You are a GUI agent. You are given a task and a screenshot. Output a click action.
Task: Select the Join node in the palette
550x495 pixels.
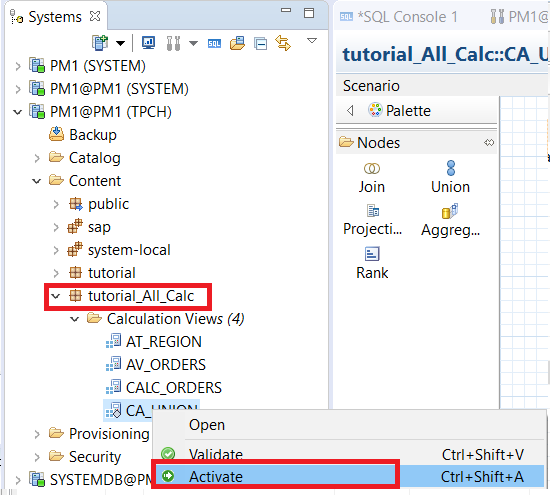coord(371,178)
